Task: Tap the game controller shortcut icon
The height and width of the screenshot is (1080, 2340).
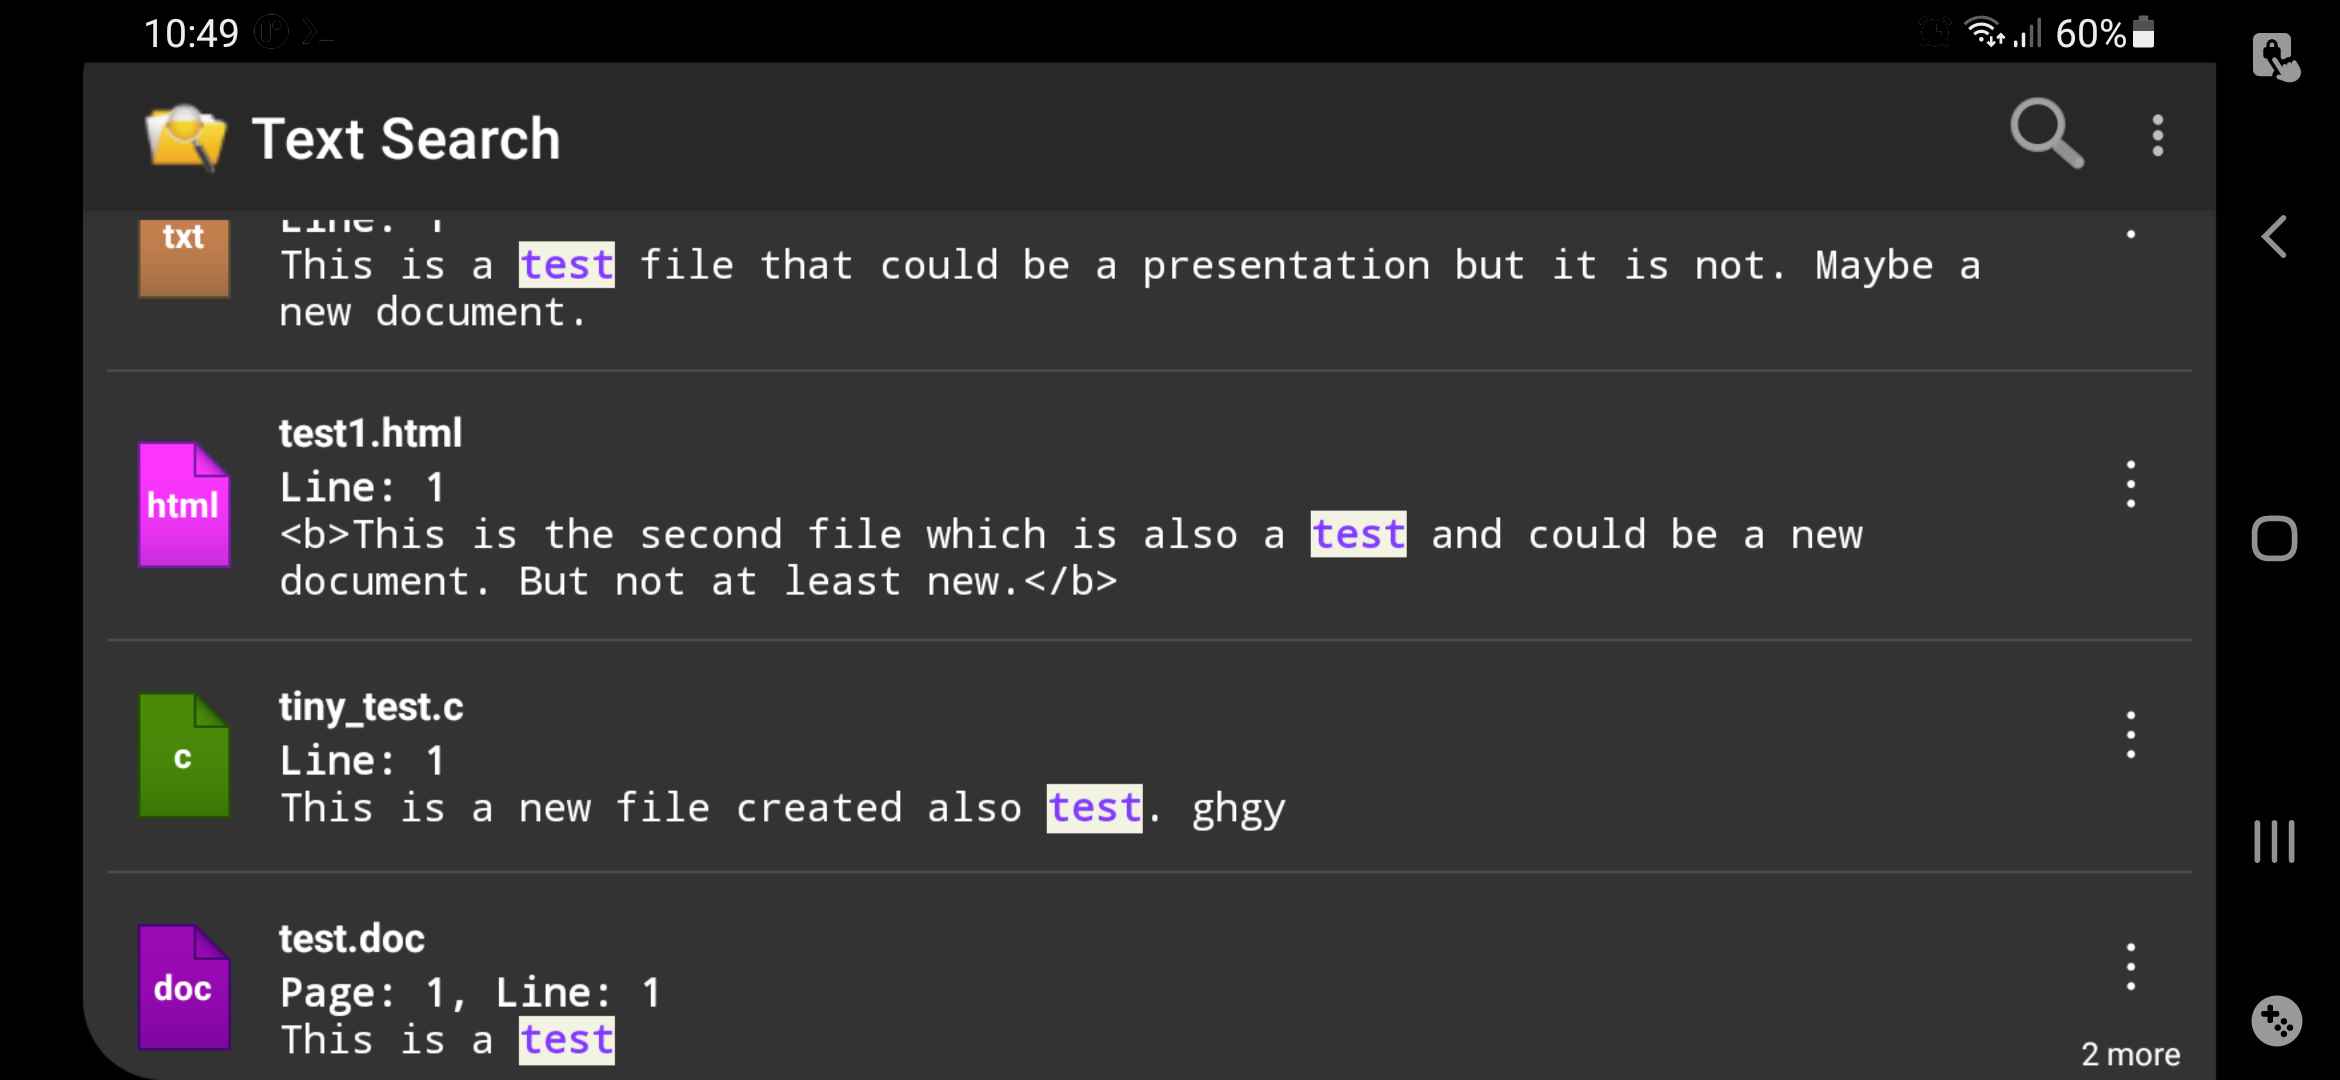Action: coord(2277,1021)
